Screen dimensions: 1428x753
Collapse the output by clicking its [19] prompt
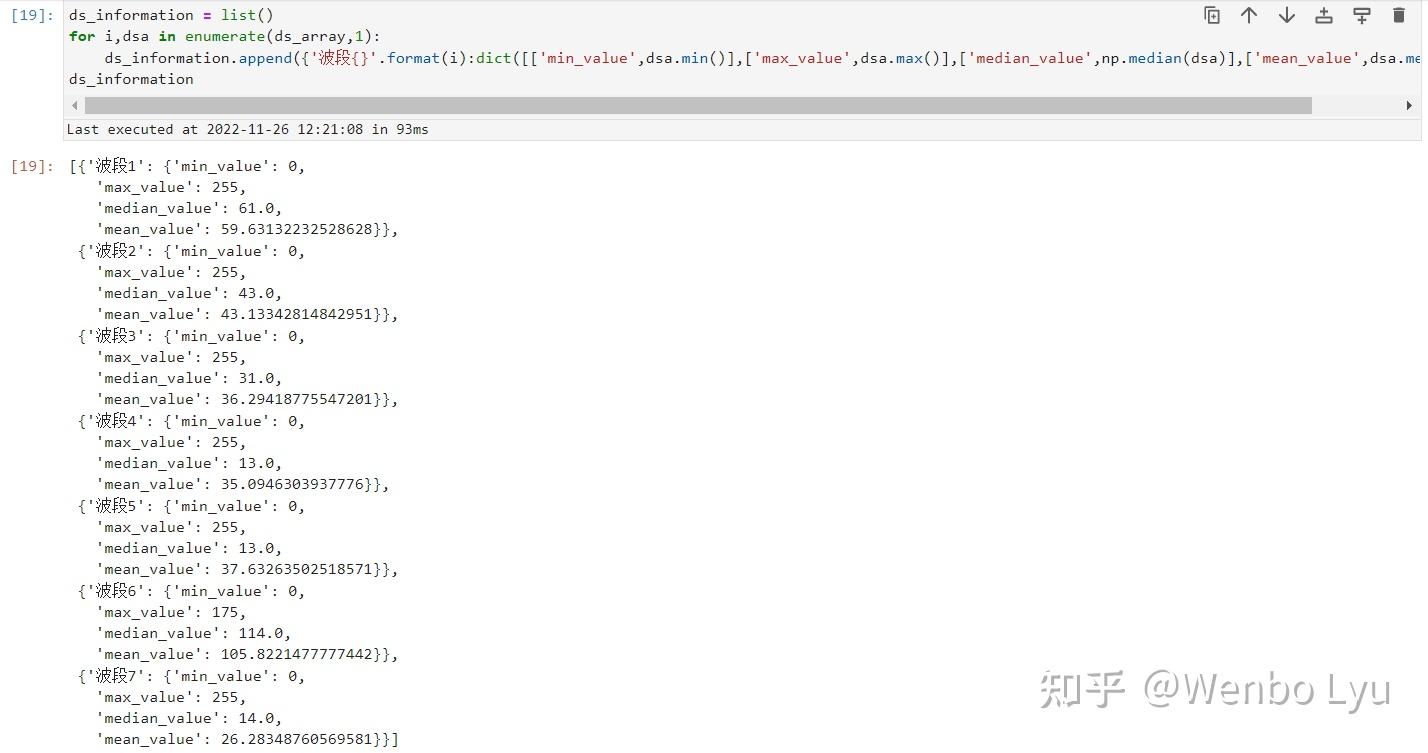coord(30,166)
